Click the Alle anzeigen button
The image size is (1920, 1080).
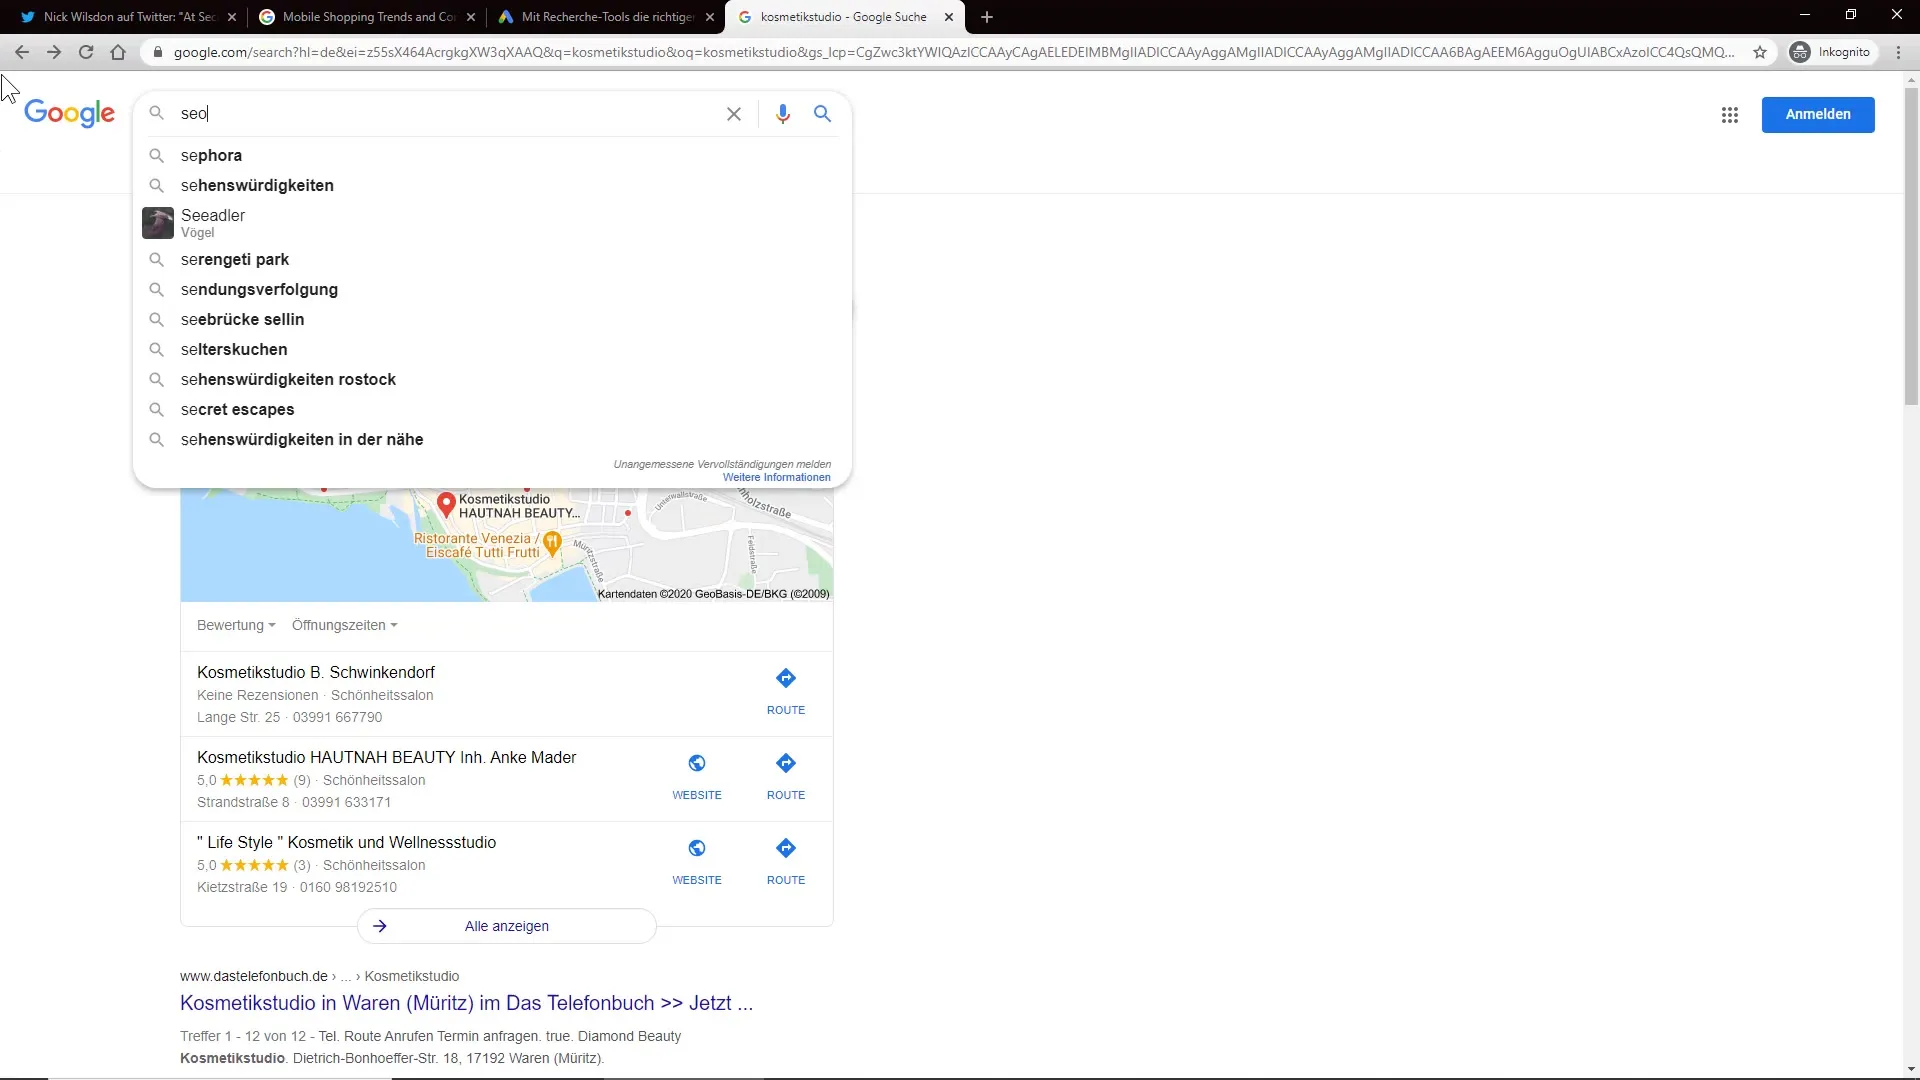tap(507, 926)
